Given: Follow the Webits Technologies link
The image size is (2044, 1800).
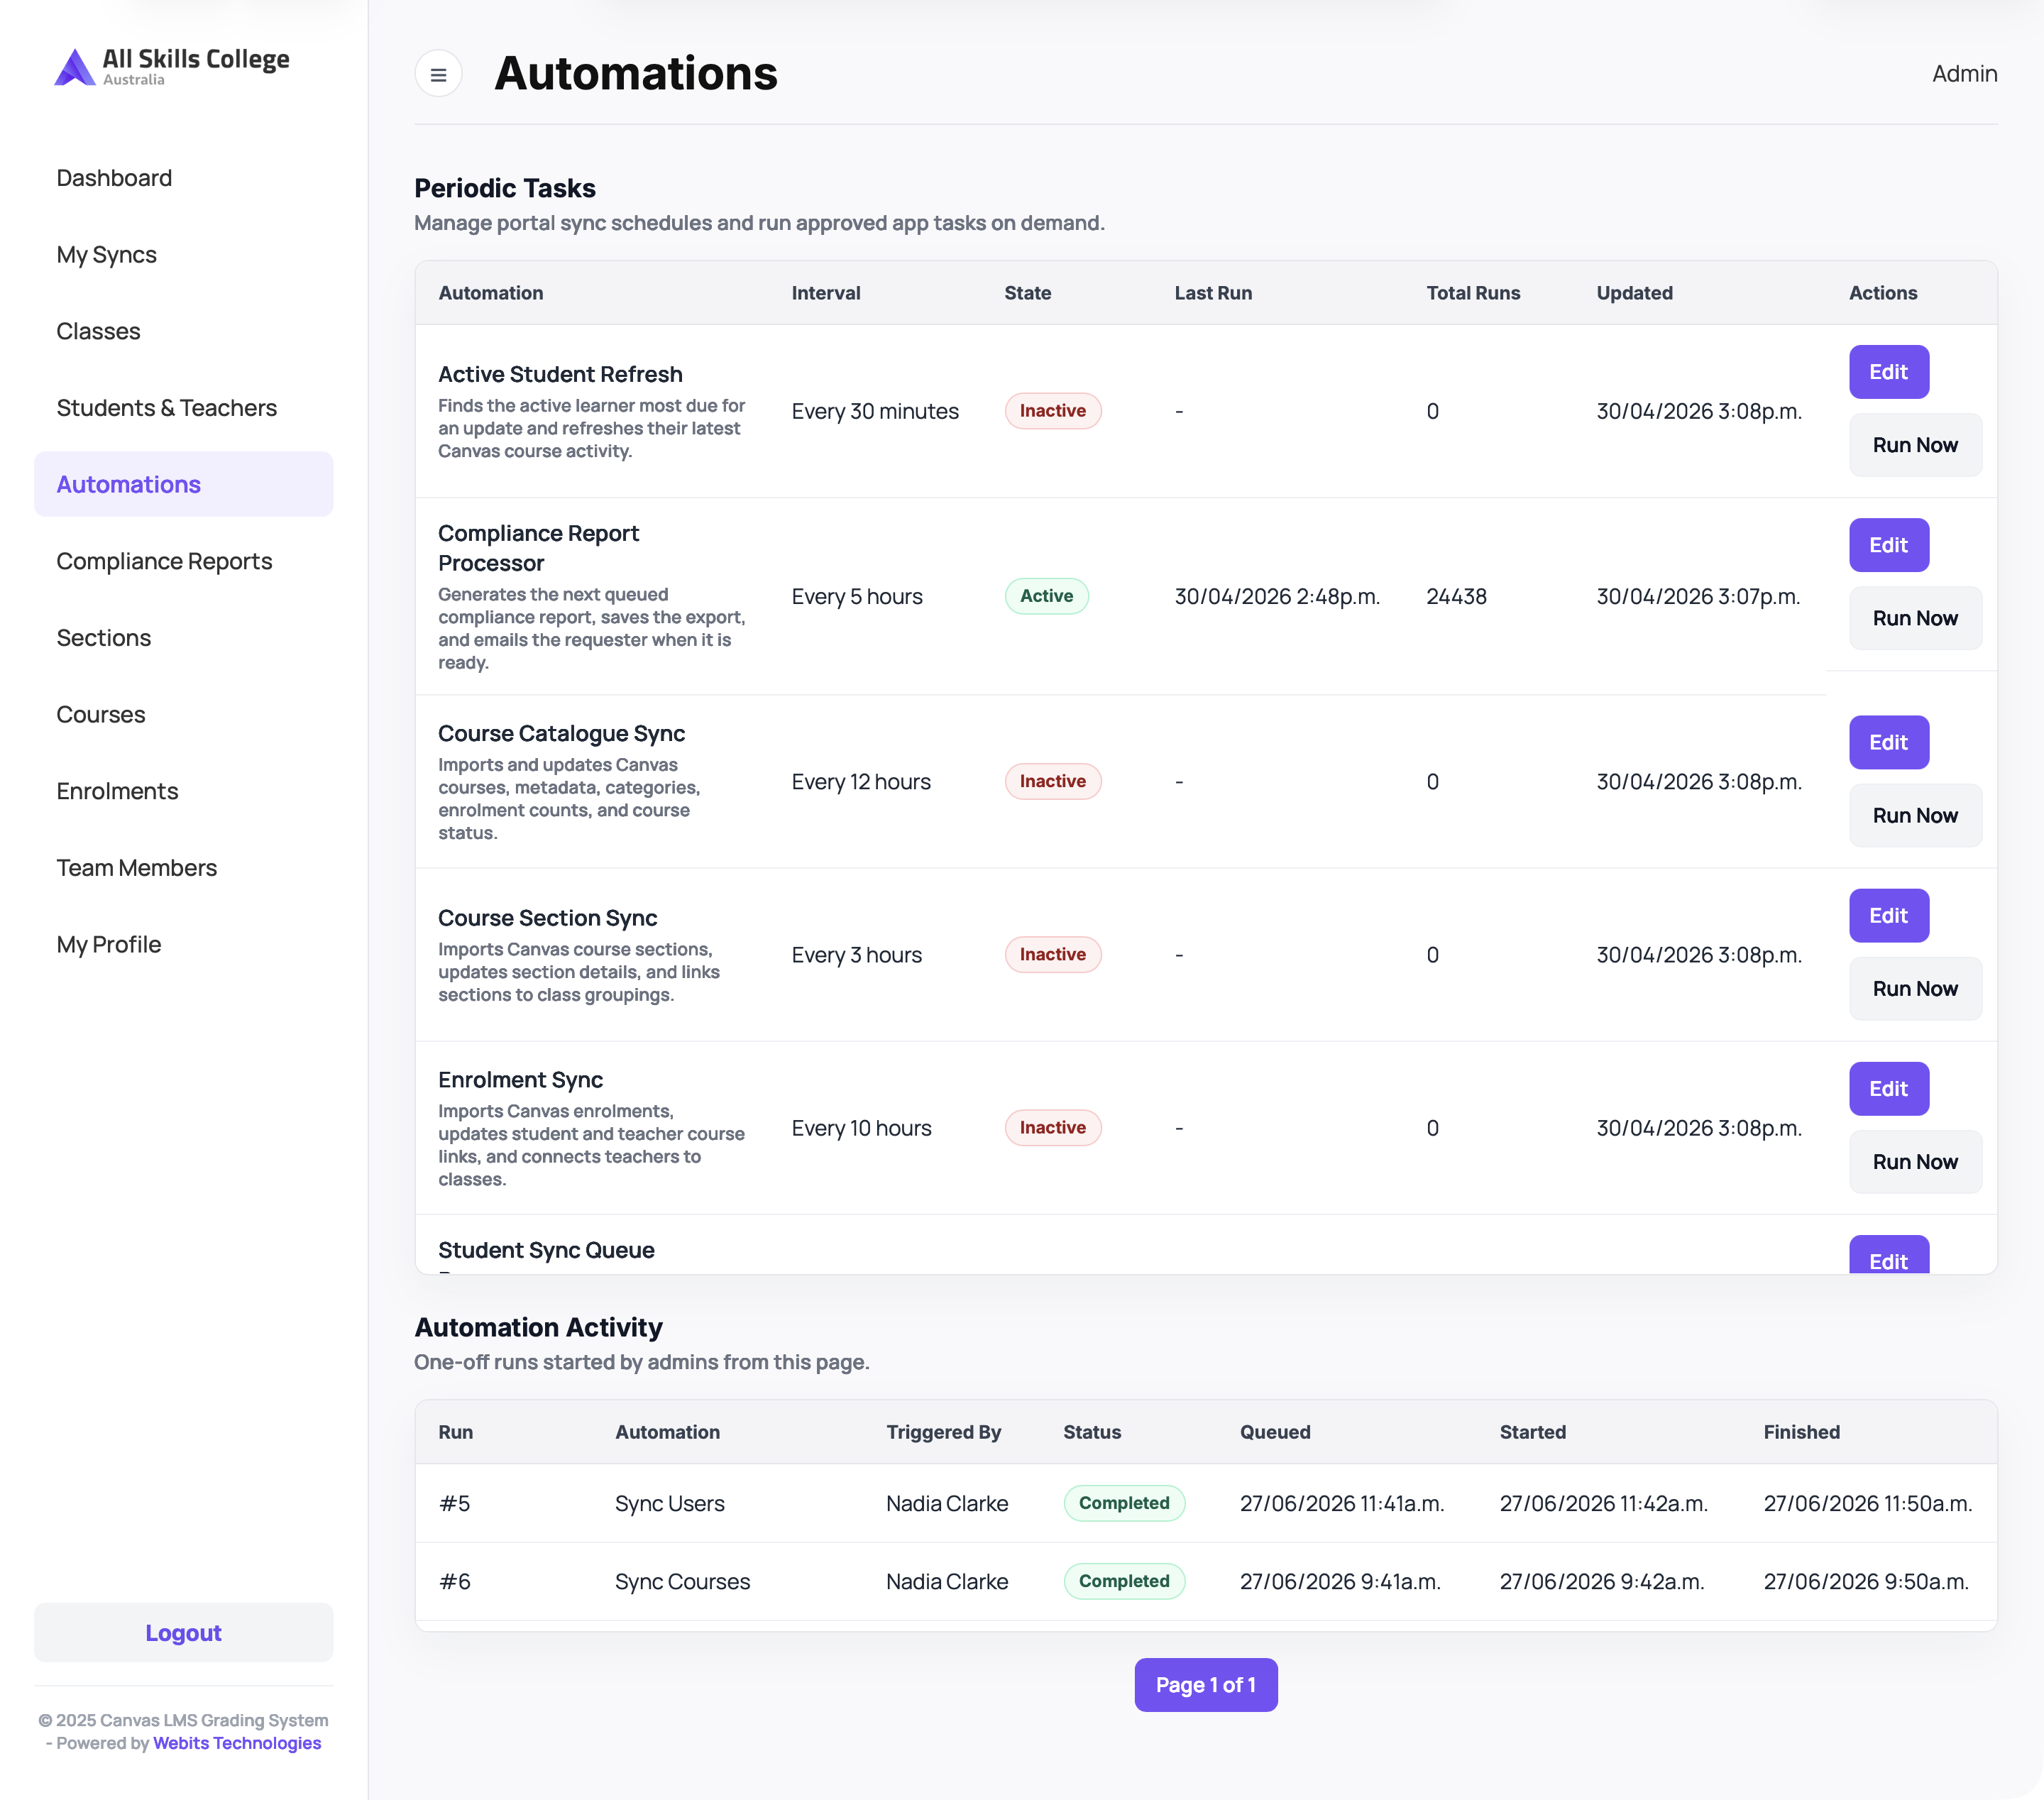Looking at the screenshot, I should tap(237, 1743).
